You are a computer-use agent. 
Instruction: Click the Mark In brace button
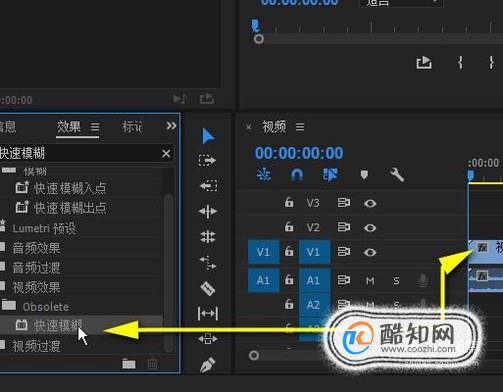coord(460,62)
